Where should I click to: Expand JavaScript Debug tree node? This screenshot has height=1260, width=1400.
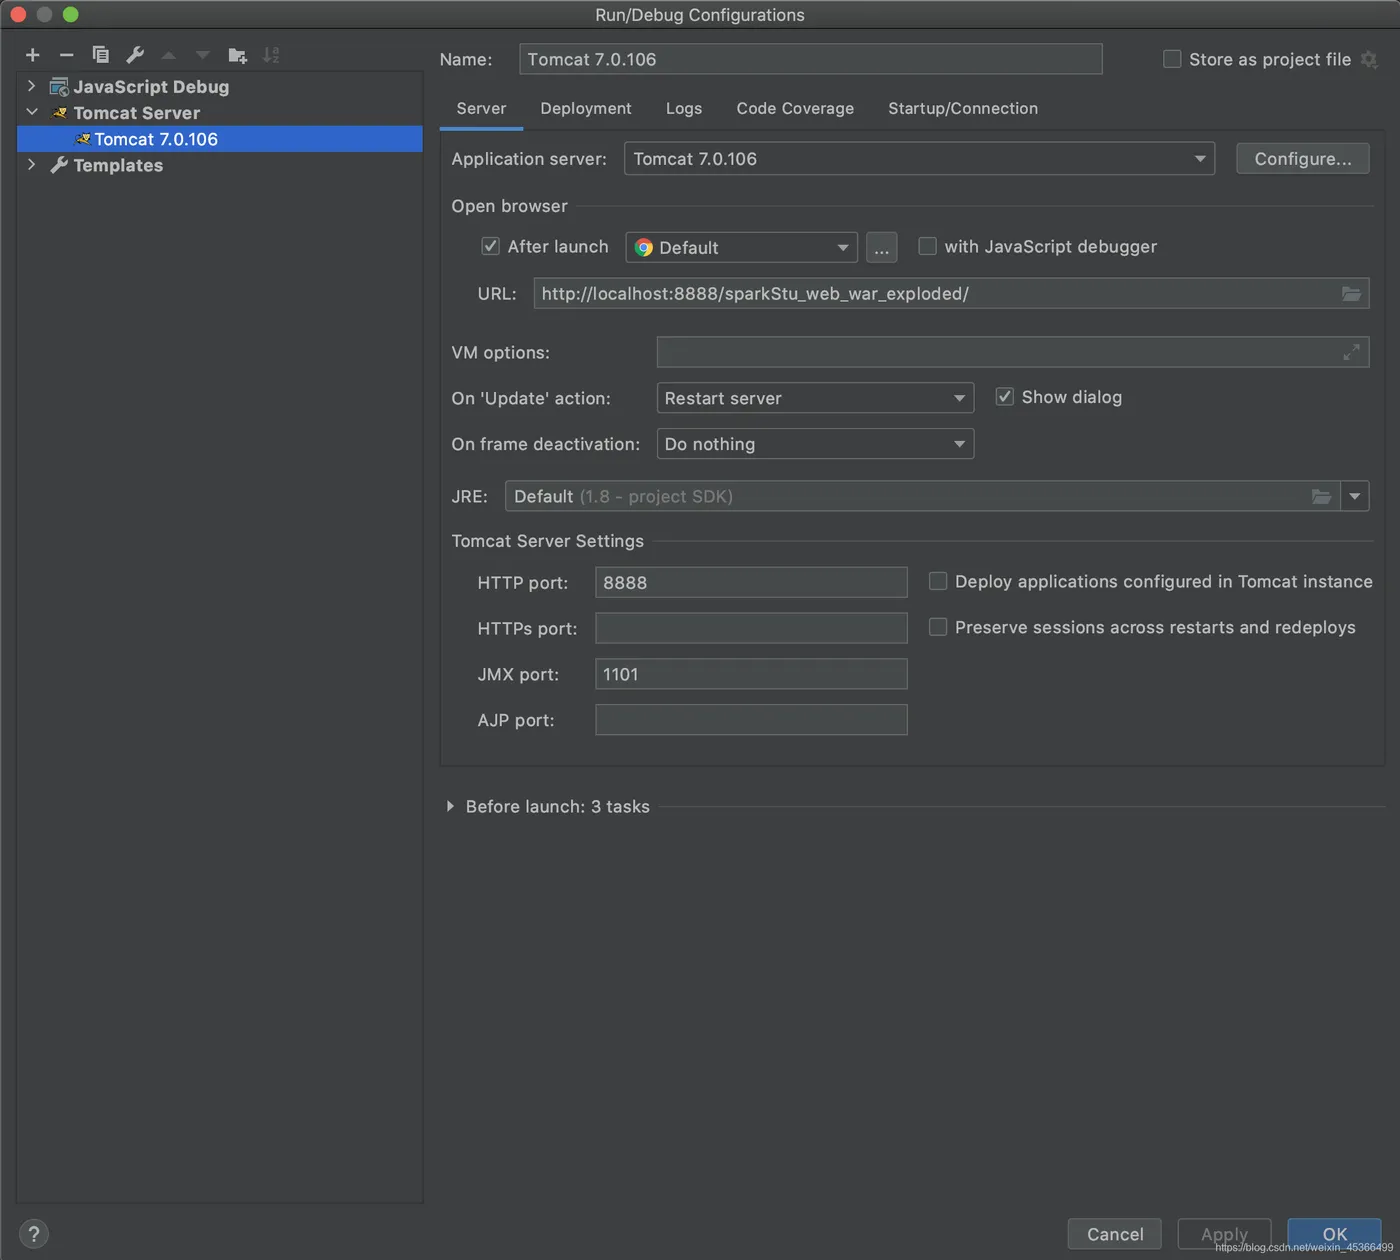click(31, 86)
